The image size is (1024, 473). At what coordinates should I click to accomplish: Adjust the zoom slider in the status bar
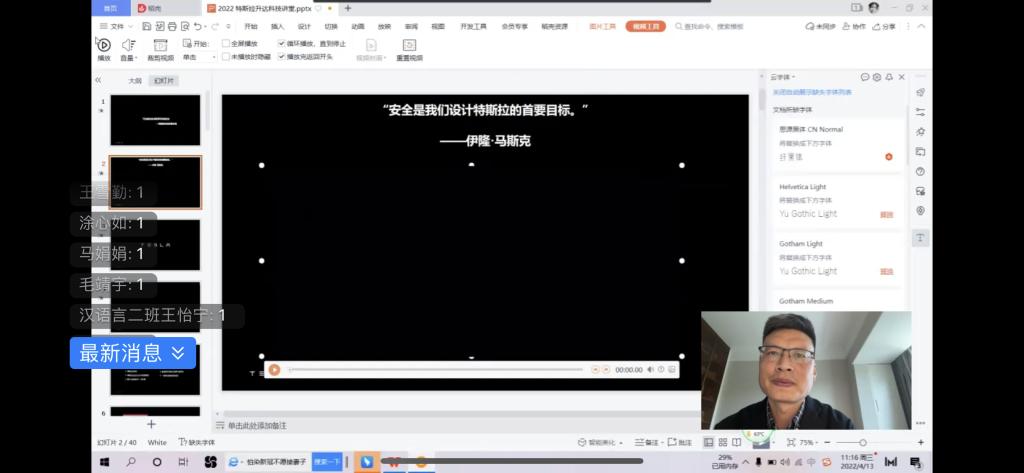[x=863, y=442]
